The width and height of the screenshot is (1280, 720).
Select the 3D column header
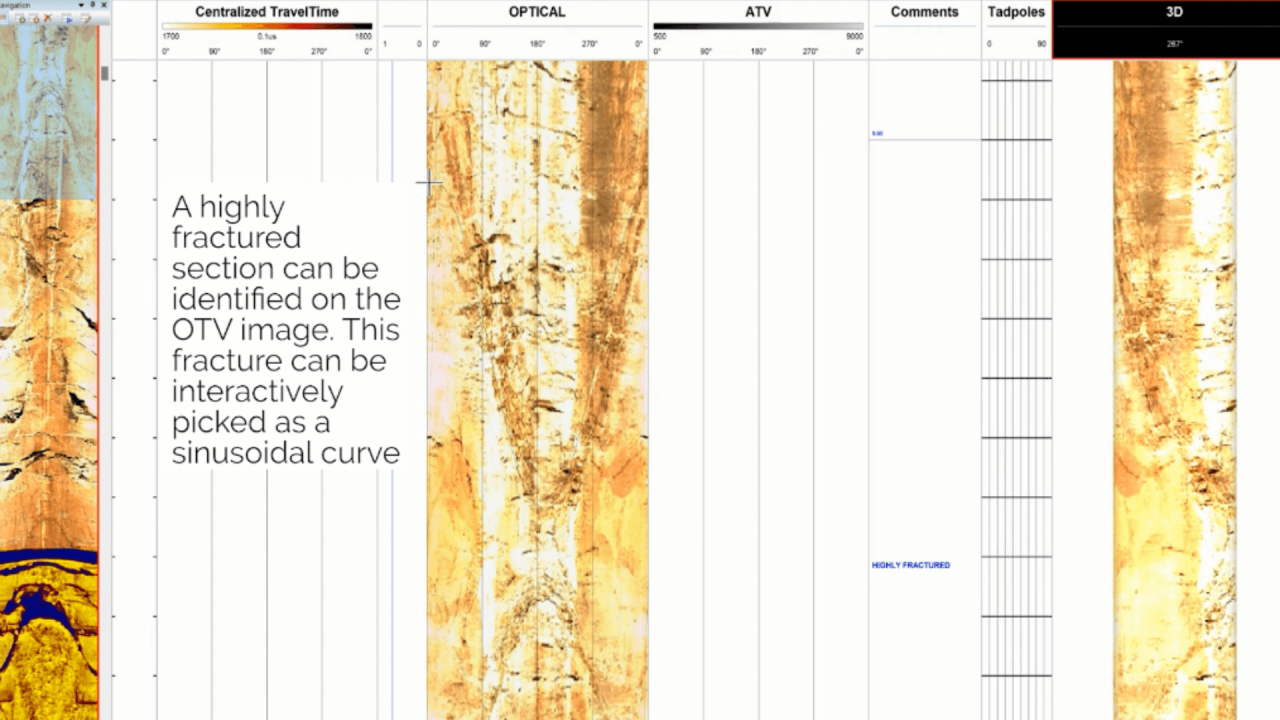tap(1174, 12)
